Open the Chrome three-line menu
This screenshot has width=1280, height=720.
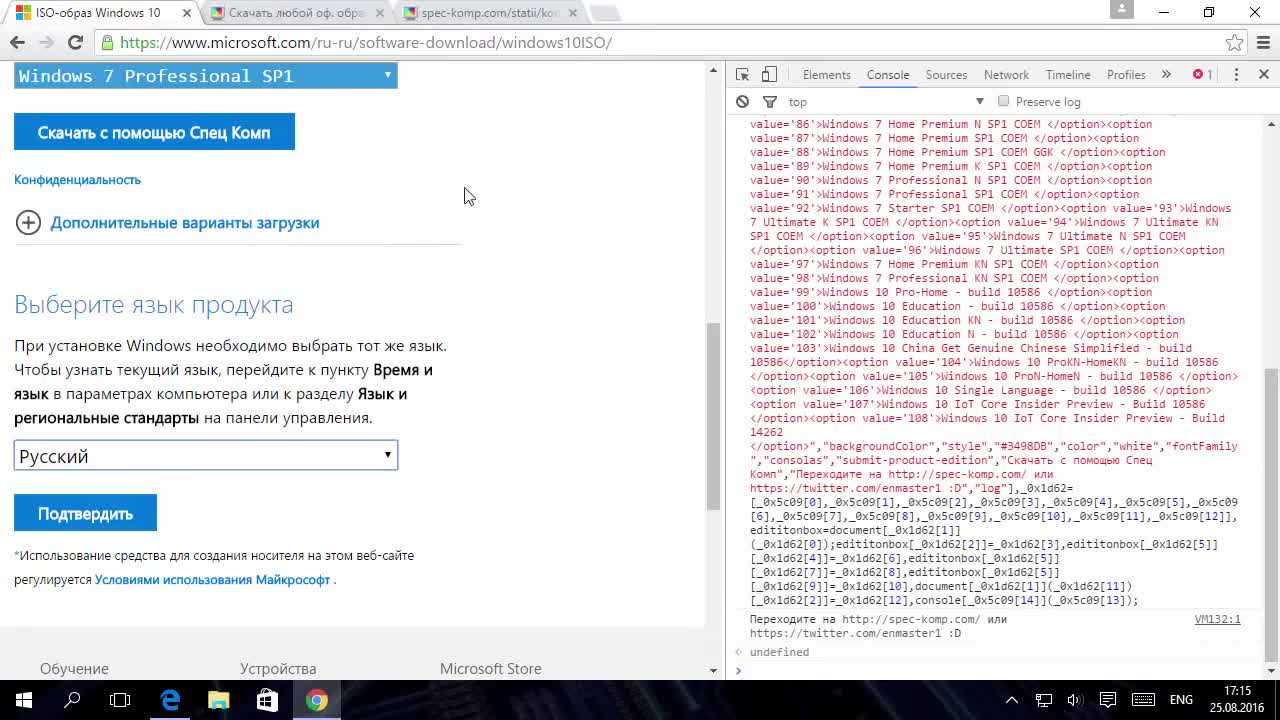[x=1263, y=42]
